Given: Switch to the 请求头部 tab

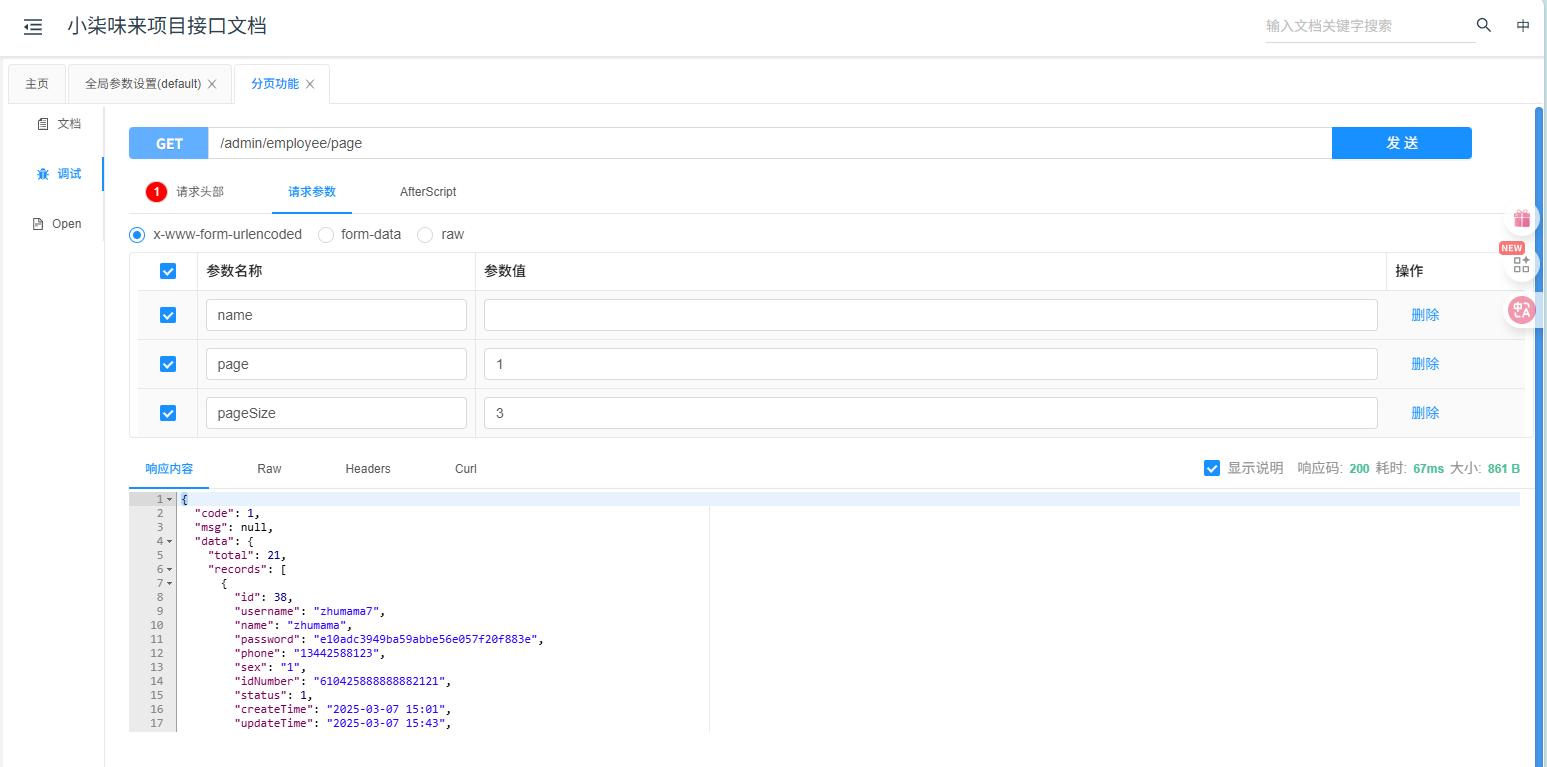Looking at the screenshot, I should point(199,192).
